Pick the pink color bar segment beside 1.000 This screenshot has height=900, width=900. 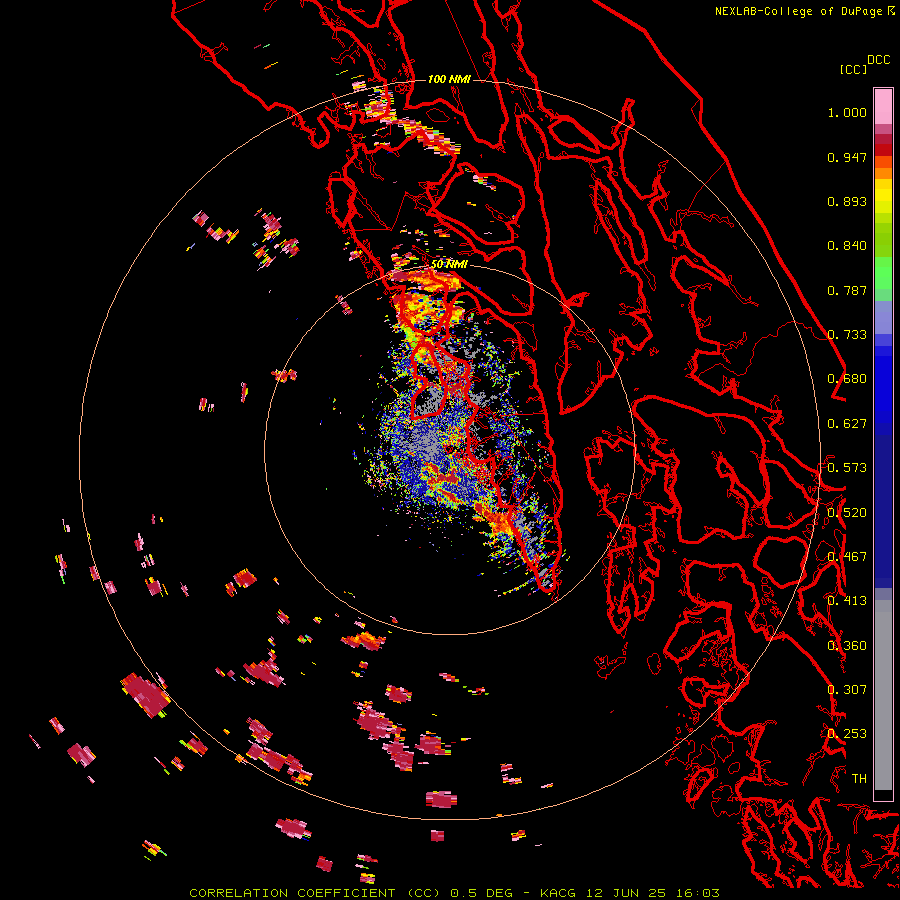click(x=883, y=107)
